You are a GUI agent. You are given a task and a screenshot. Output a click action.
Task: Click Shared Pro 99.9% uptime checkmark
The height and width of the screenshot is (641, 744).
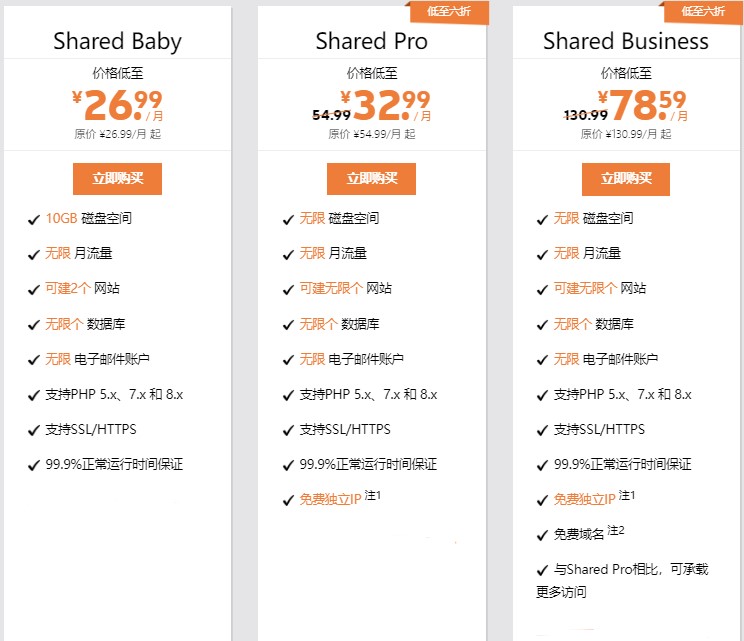tap(288, 465)
